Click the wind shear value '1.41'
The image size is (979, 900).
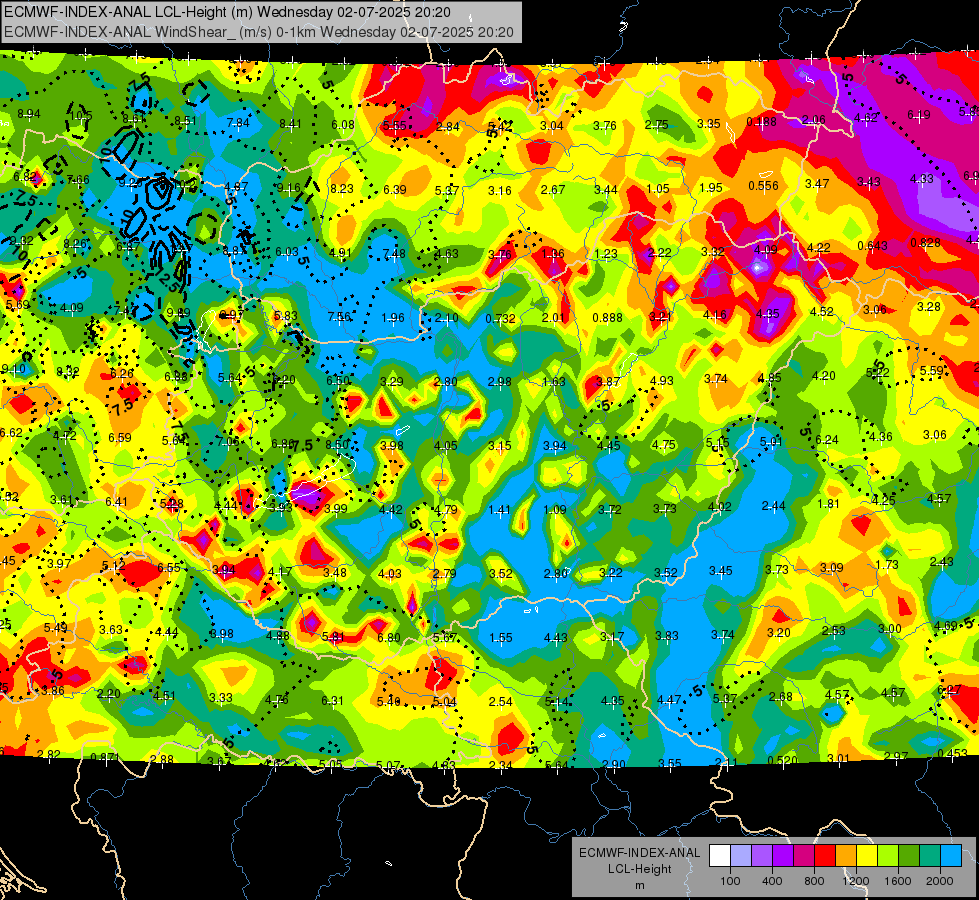499,510
